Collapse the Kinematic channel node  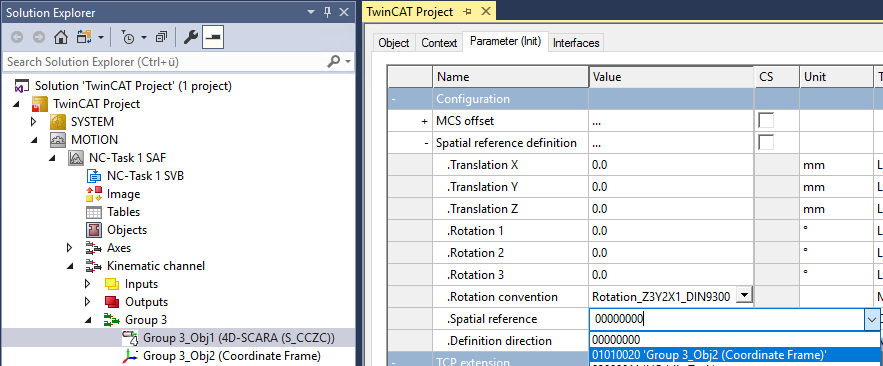pyautogui.click(x=69, y=266)
